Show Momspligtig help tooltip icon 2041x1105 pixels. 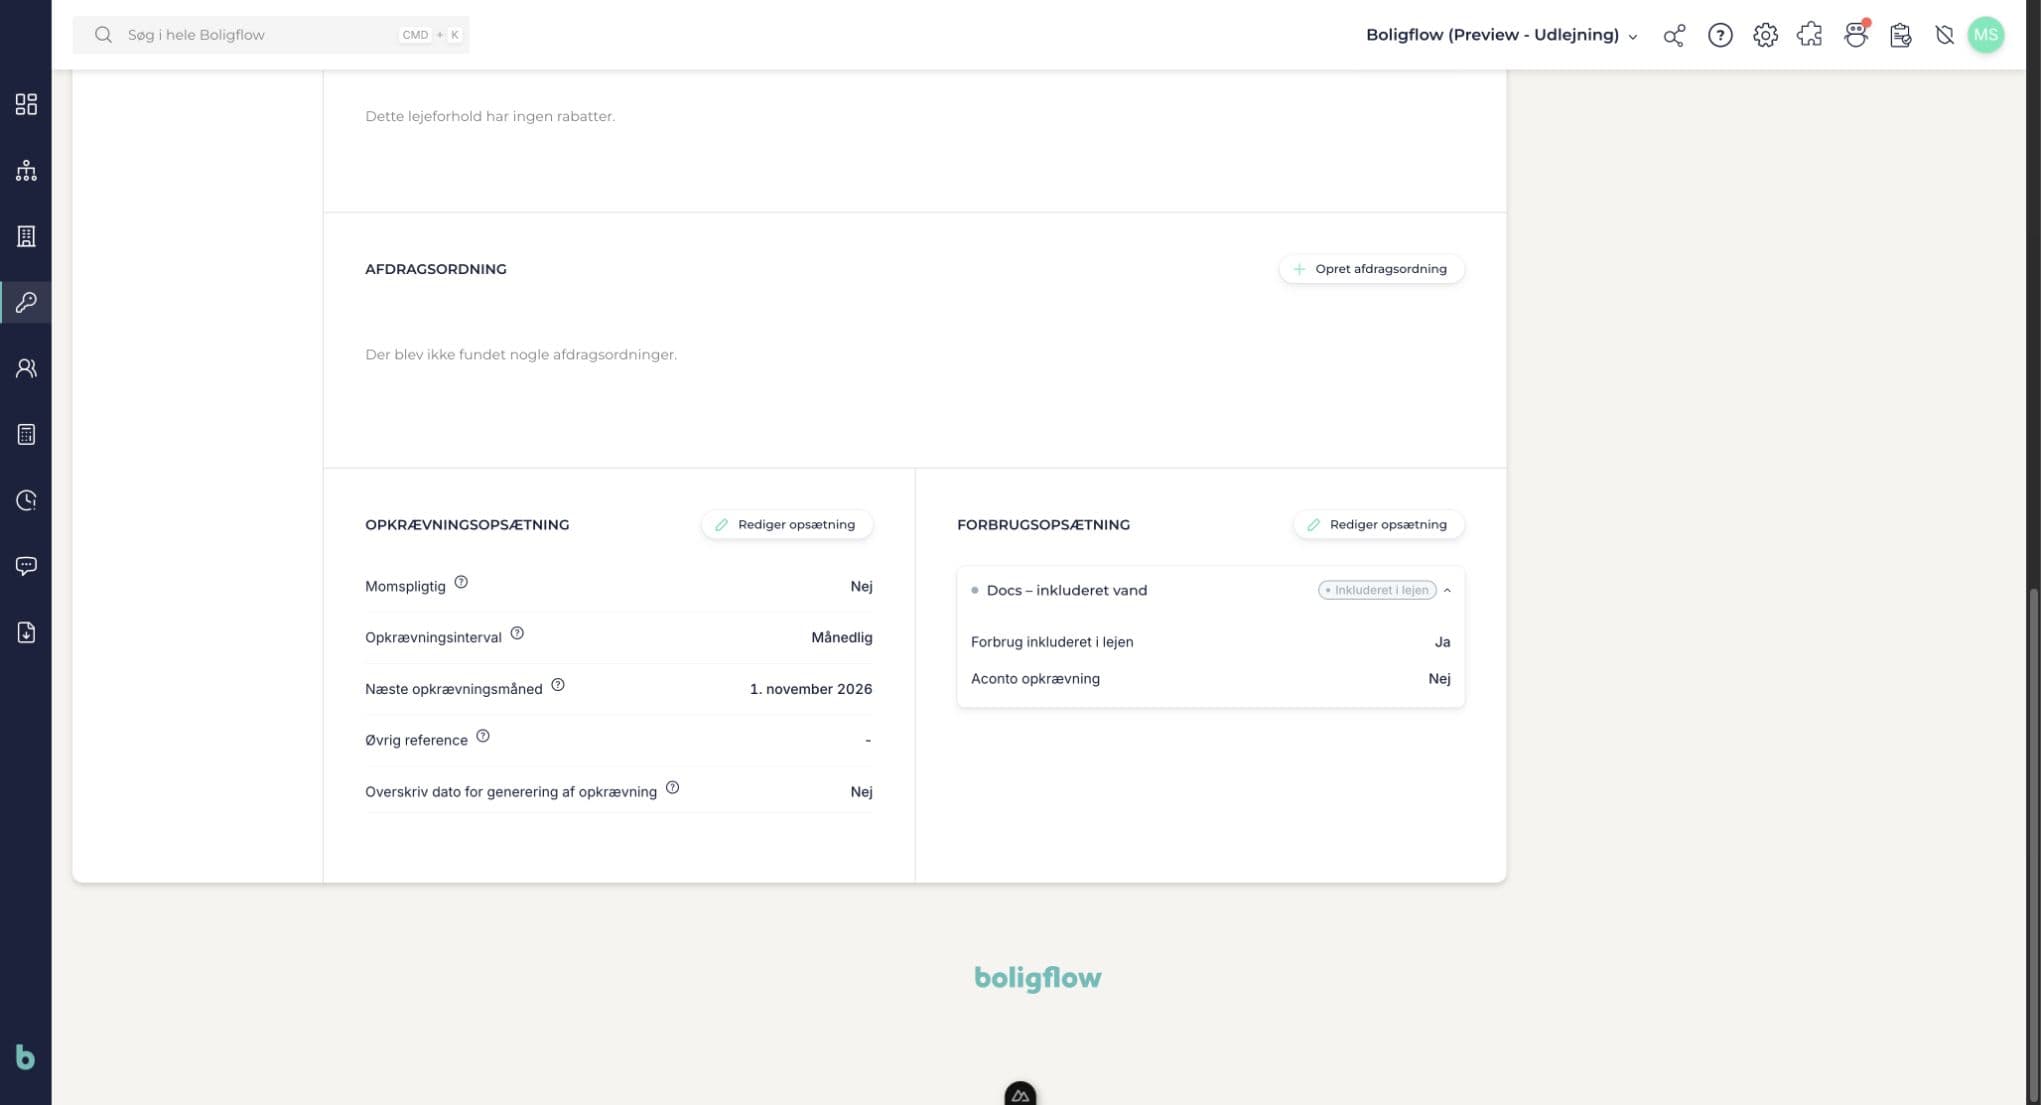coord(461,582)
